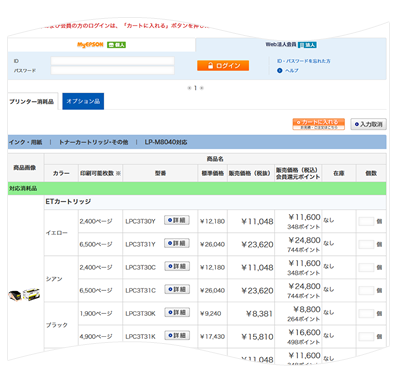Click the orange ログイン button
Image resolution: width=400 pixels, height=380 pixels.
223,66
